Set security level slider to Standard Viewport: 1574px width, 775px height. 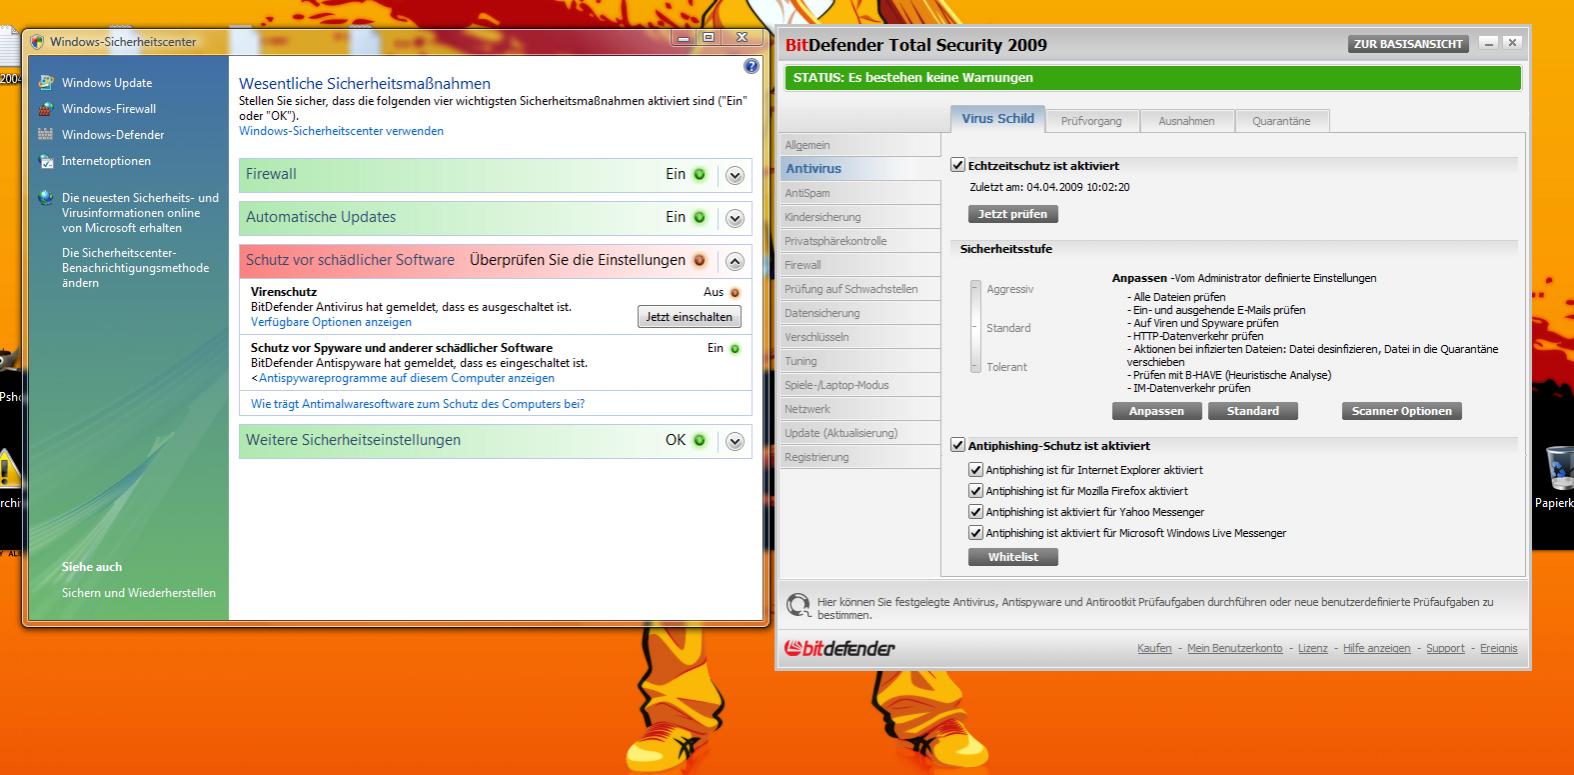(976, 328)
